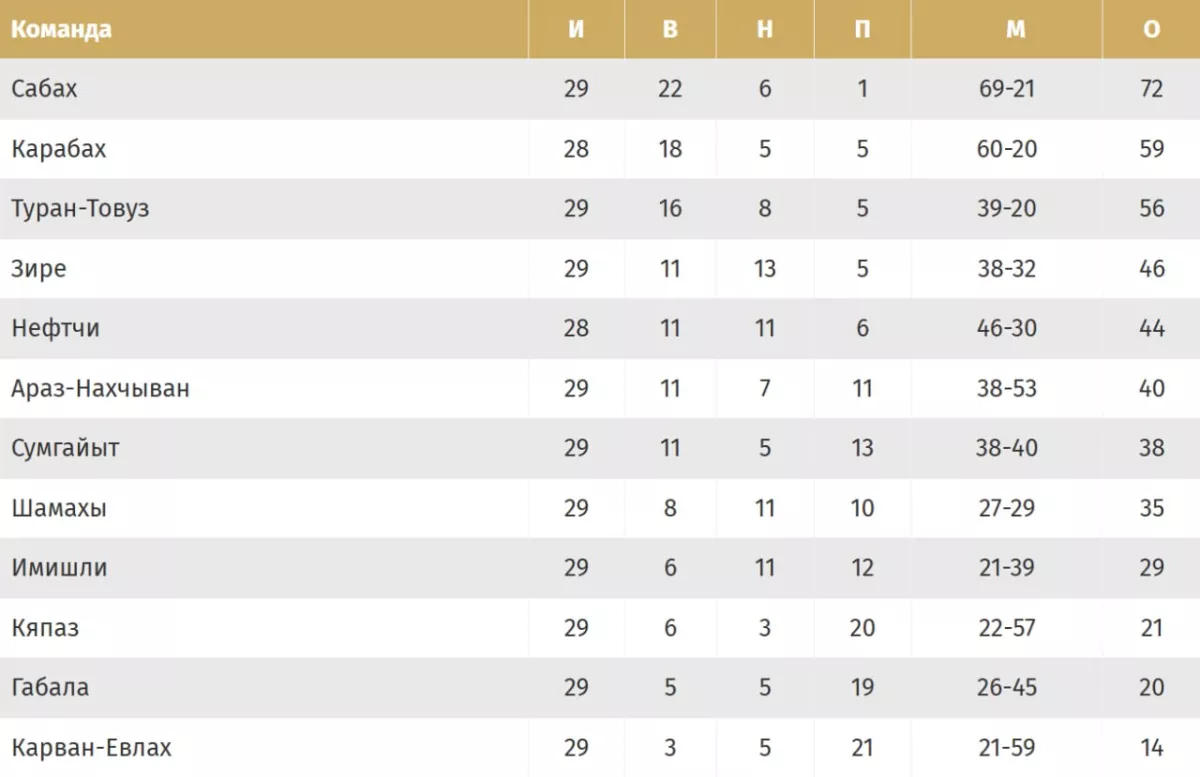This screenshot has width=1200, height=777.
Task: Click the Команда column header
Action: [x=61, y=29]
